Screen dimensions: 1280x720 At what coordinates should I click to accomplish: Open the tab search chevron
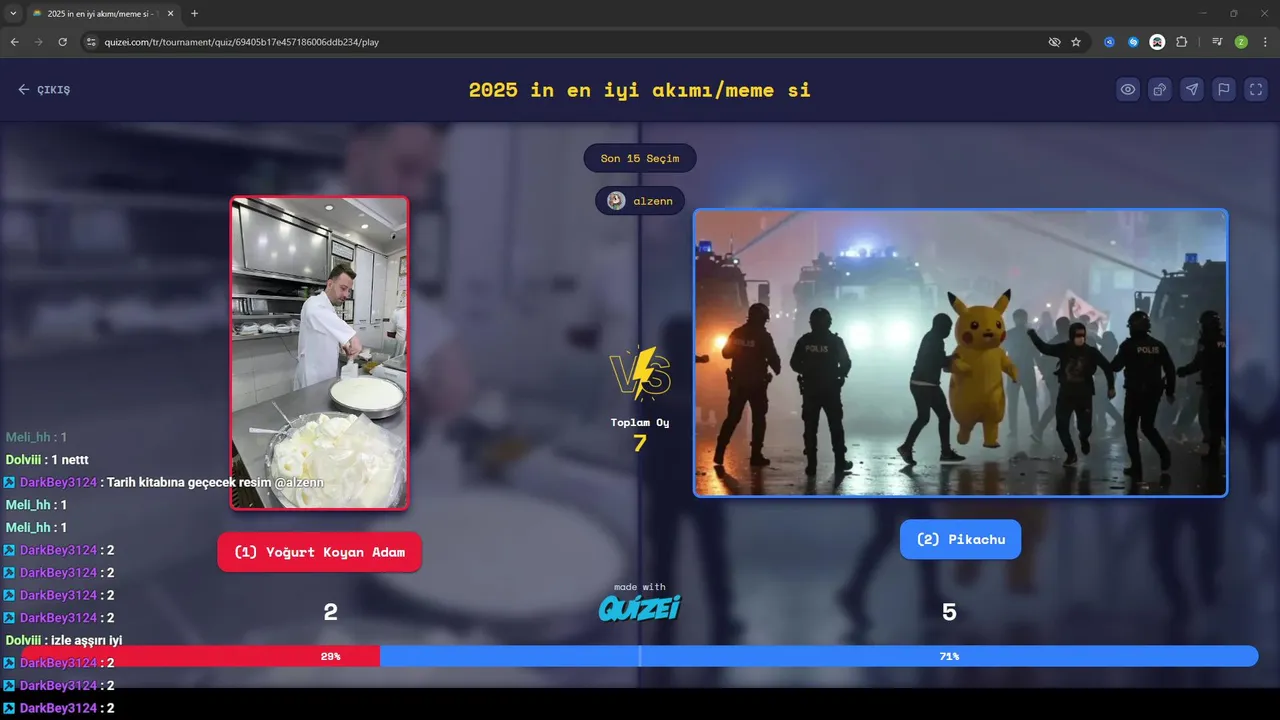(x=13, y=14)
